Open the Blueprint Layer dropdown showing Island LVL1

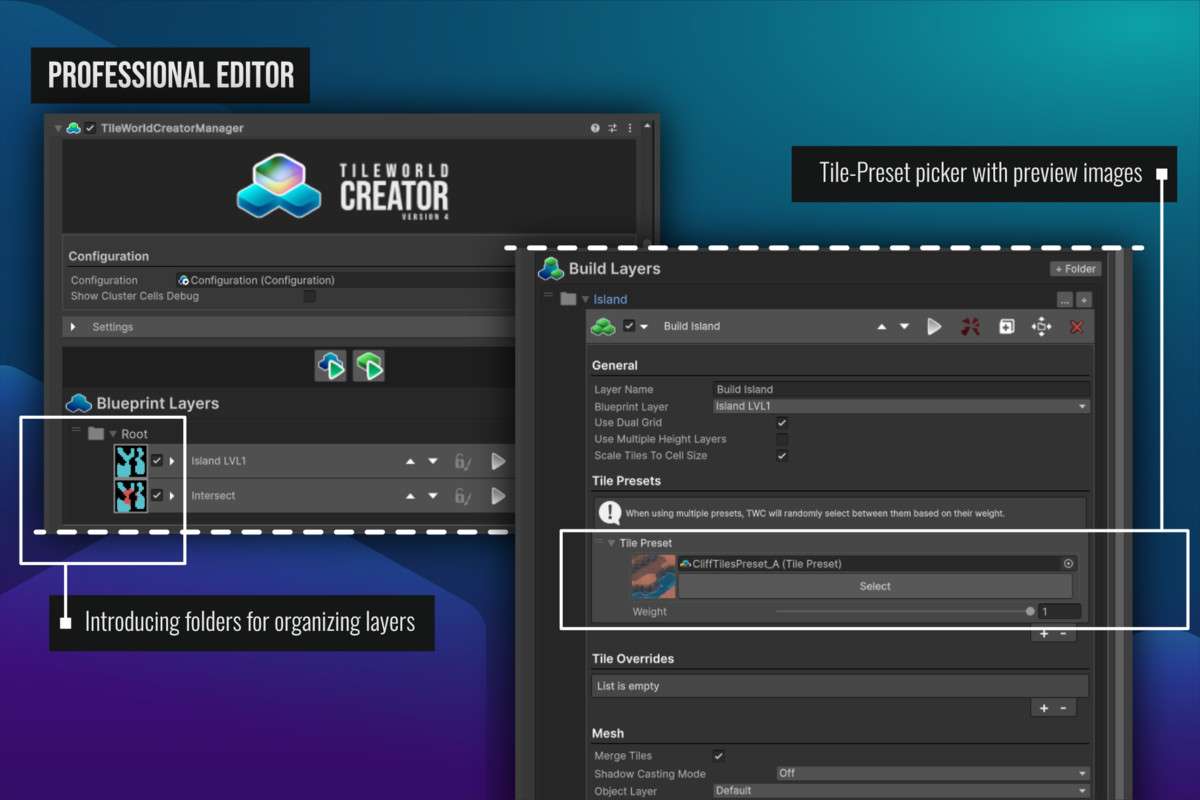pos(901,407)
